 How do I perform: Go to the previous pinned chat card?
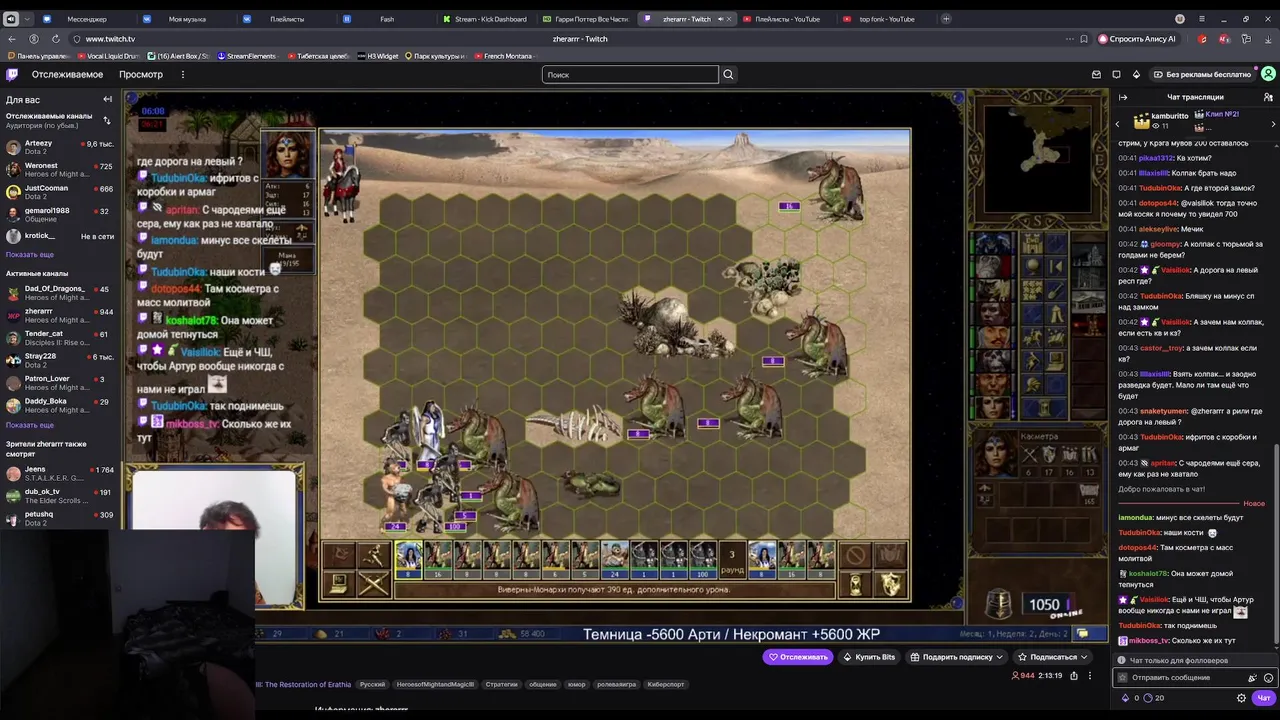point(1117,124)
